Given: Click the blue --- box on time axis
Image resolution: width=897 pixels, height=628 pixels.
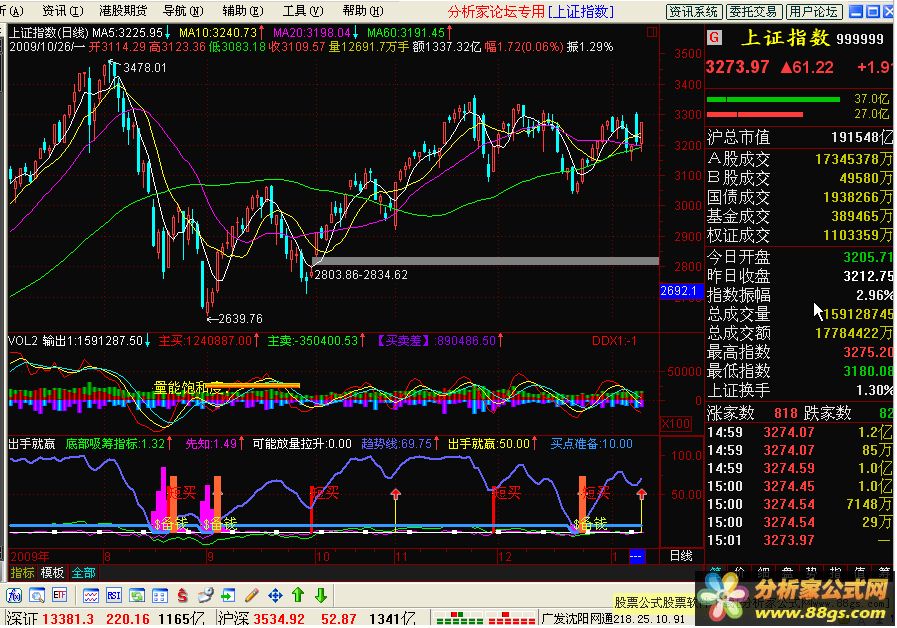Looking at the screenshot, I should coord(637,556).
